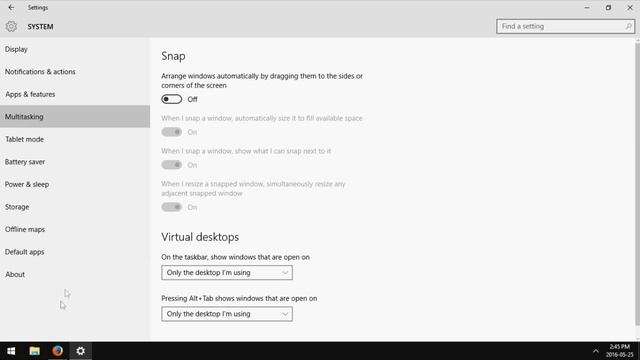The width and height of the screenshot is (640, 360).
Task: Minimize the Settings window
Action: coord(587,7)
